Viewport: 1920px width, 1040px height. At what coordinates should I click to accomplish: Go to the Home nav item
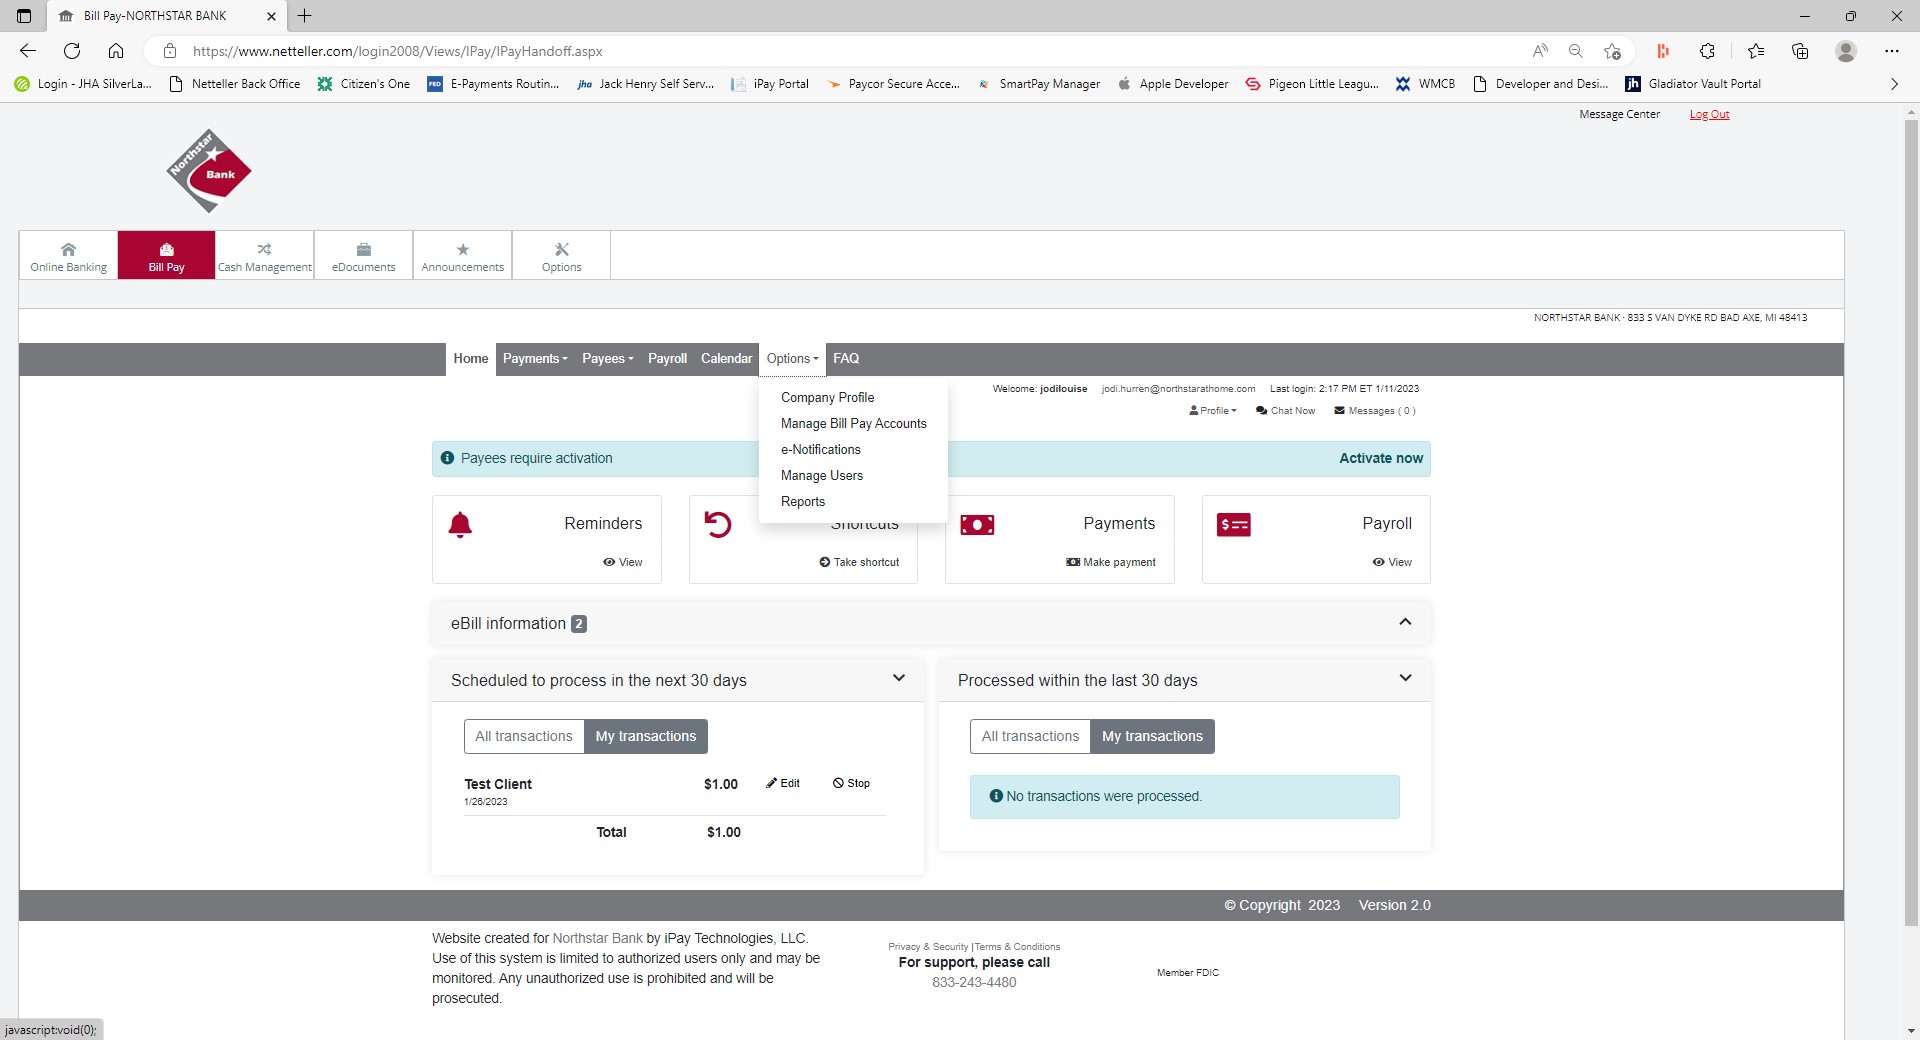pyautogui.click(x=470, y=359)
